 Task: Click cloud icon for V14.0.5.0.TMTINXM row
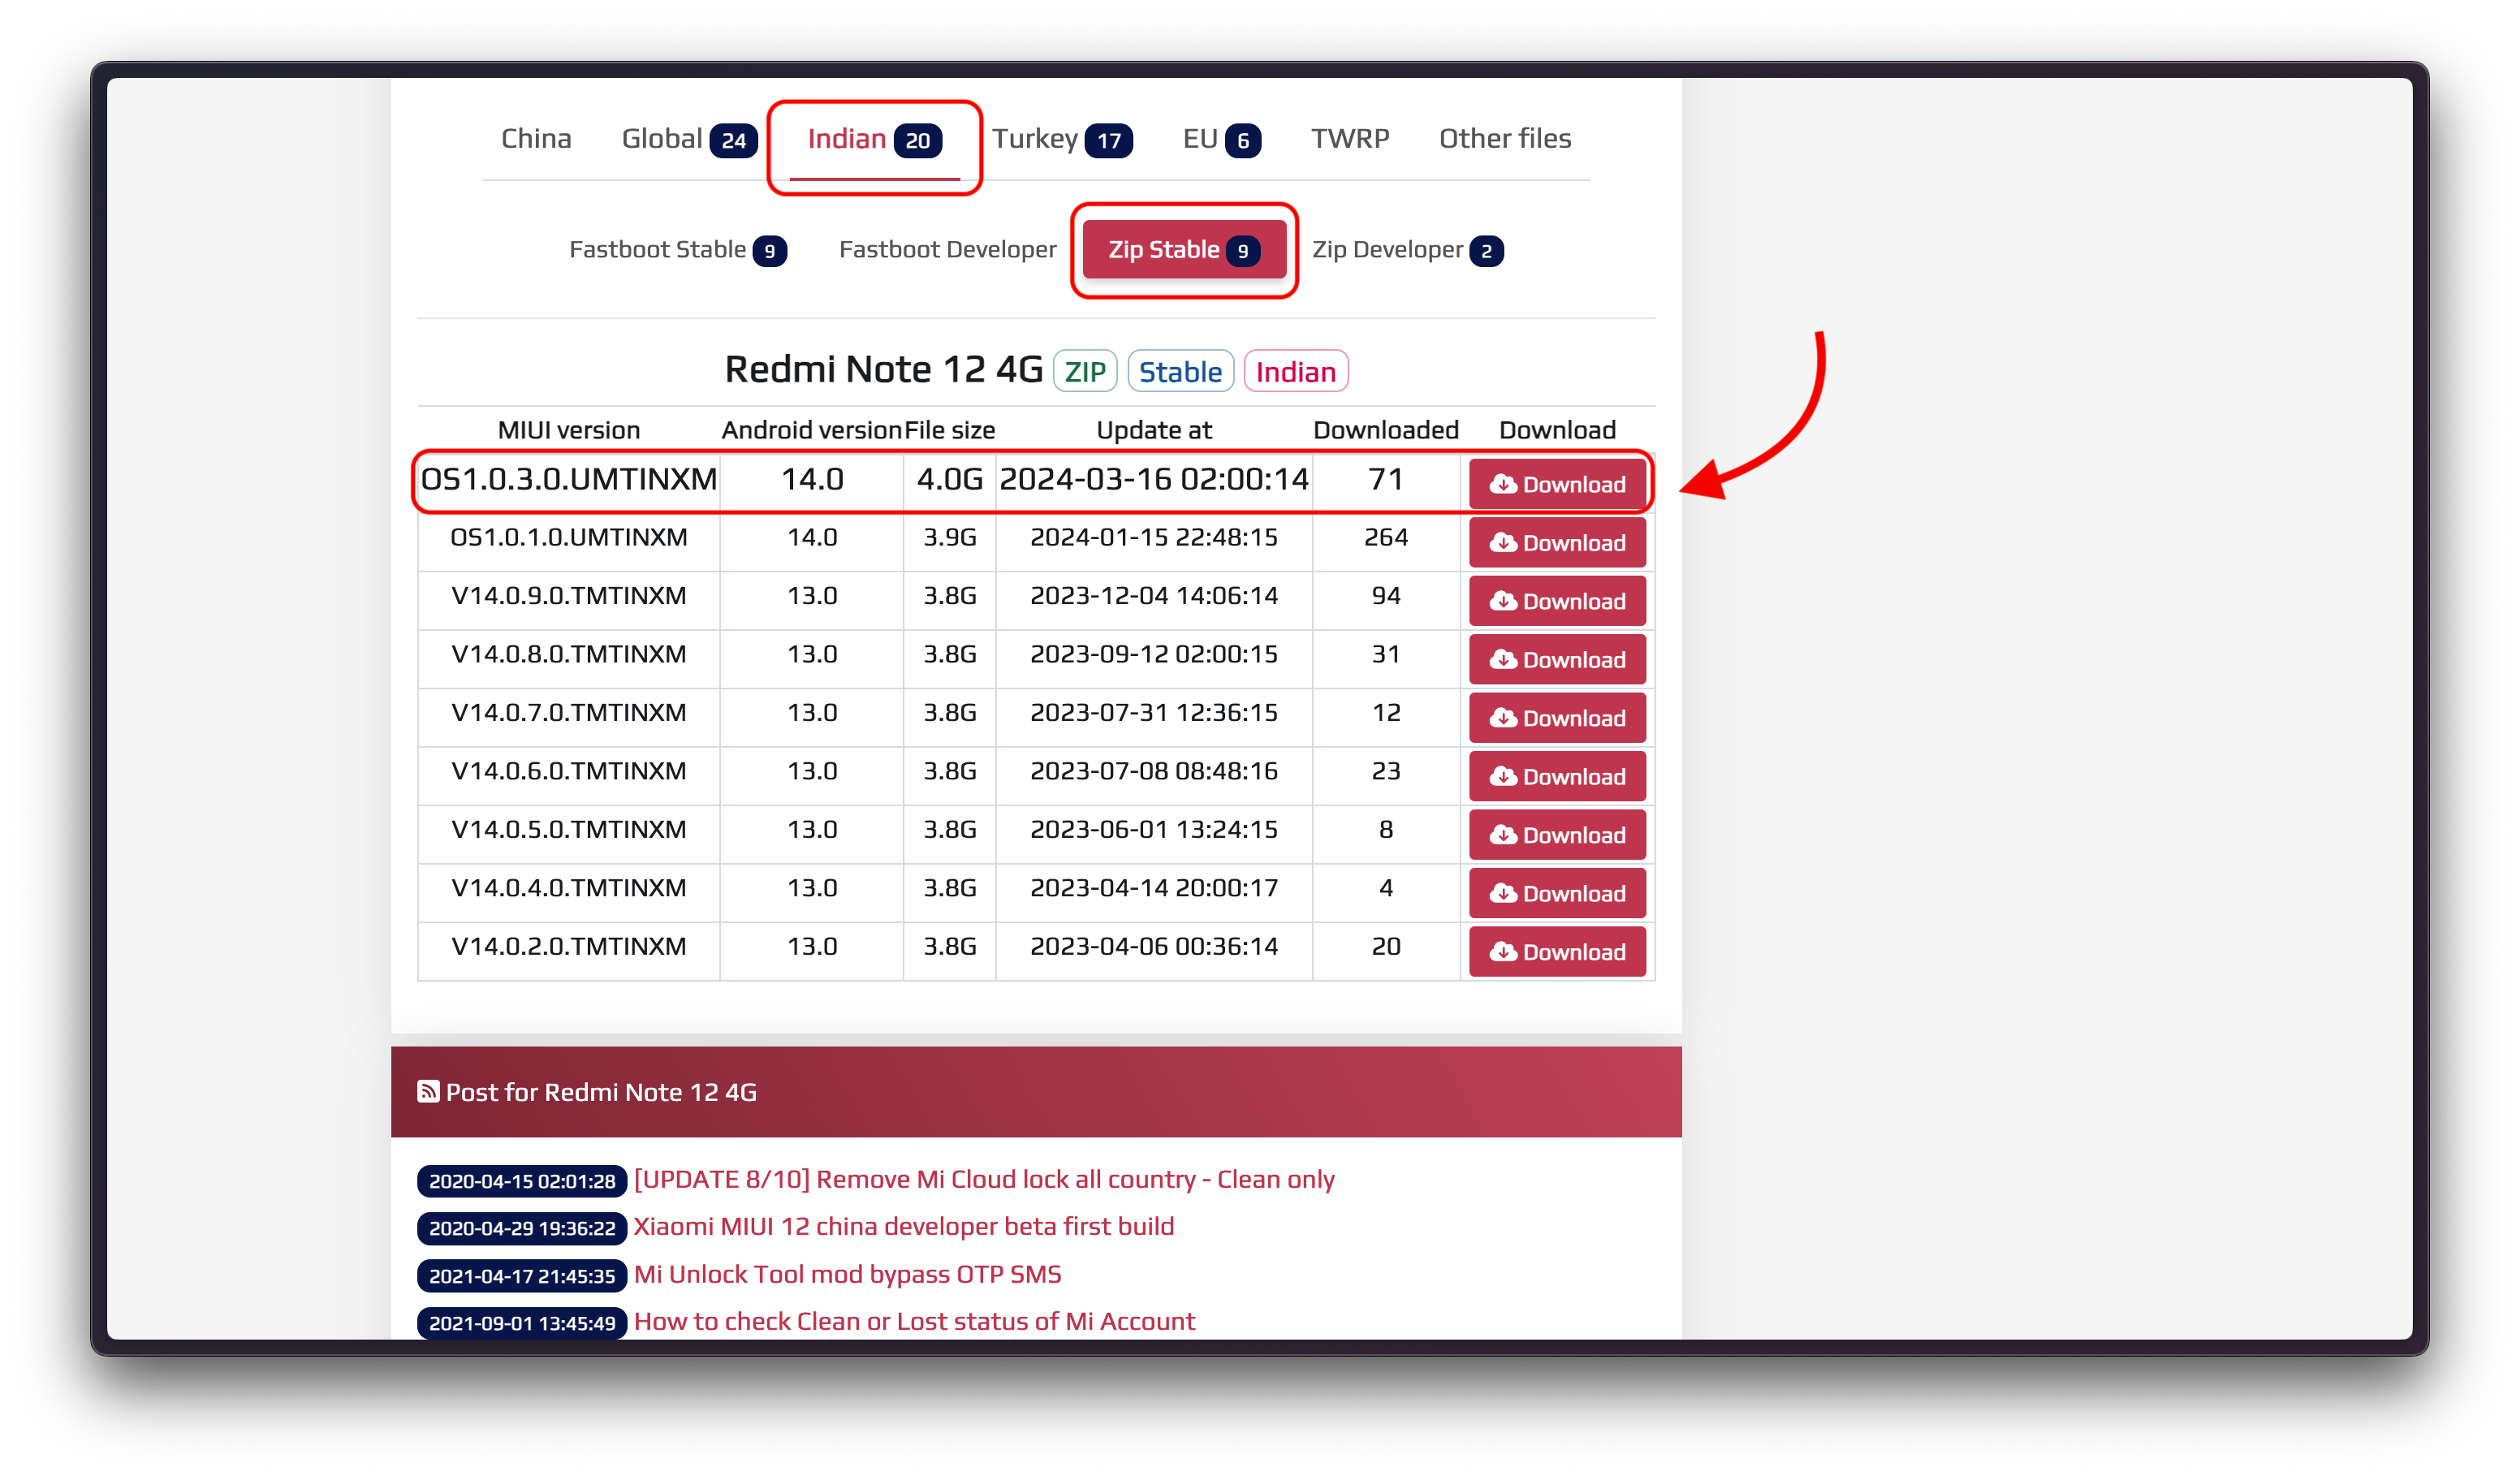point(1502,835)
